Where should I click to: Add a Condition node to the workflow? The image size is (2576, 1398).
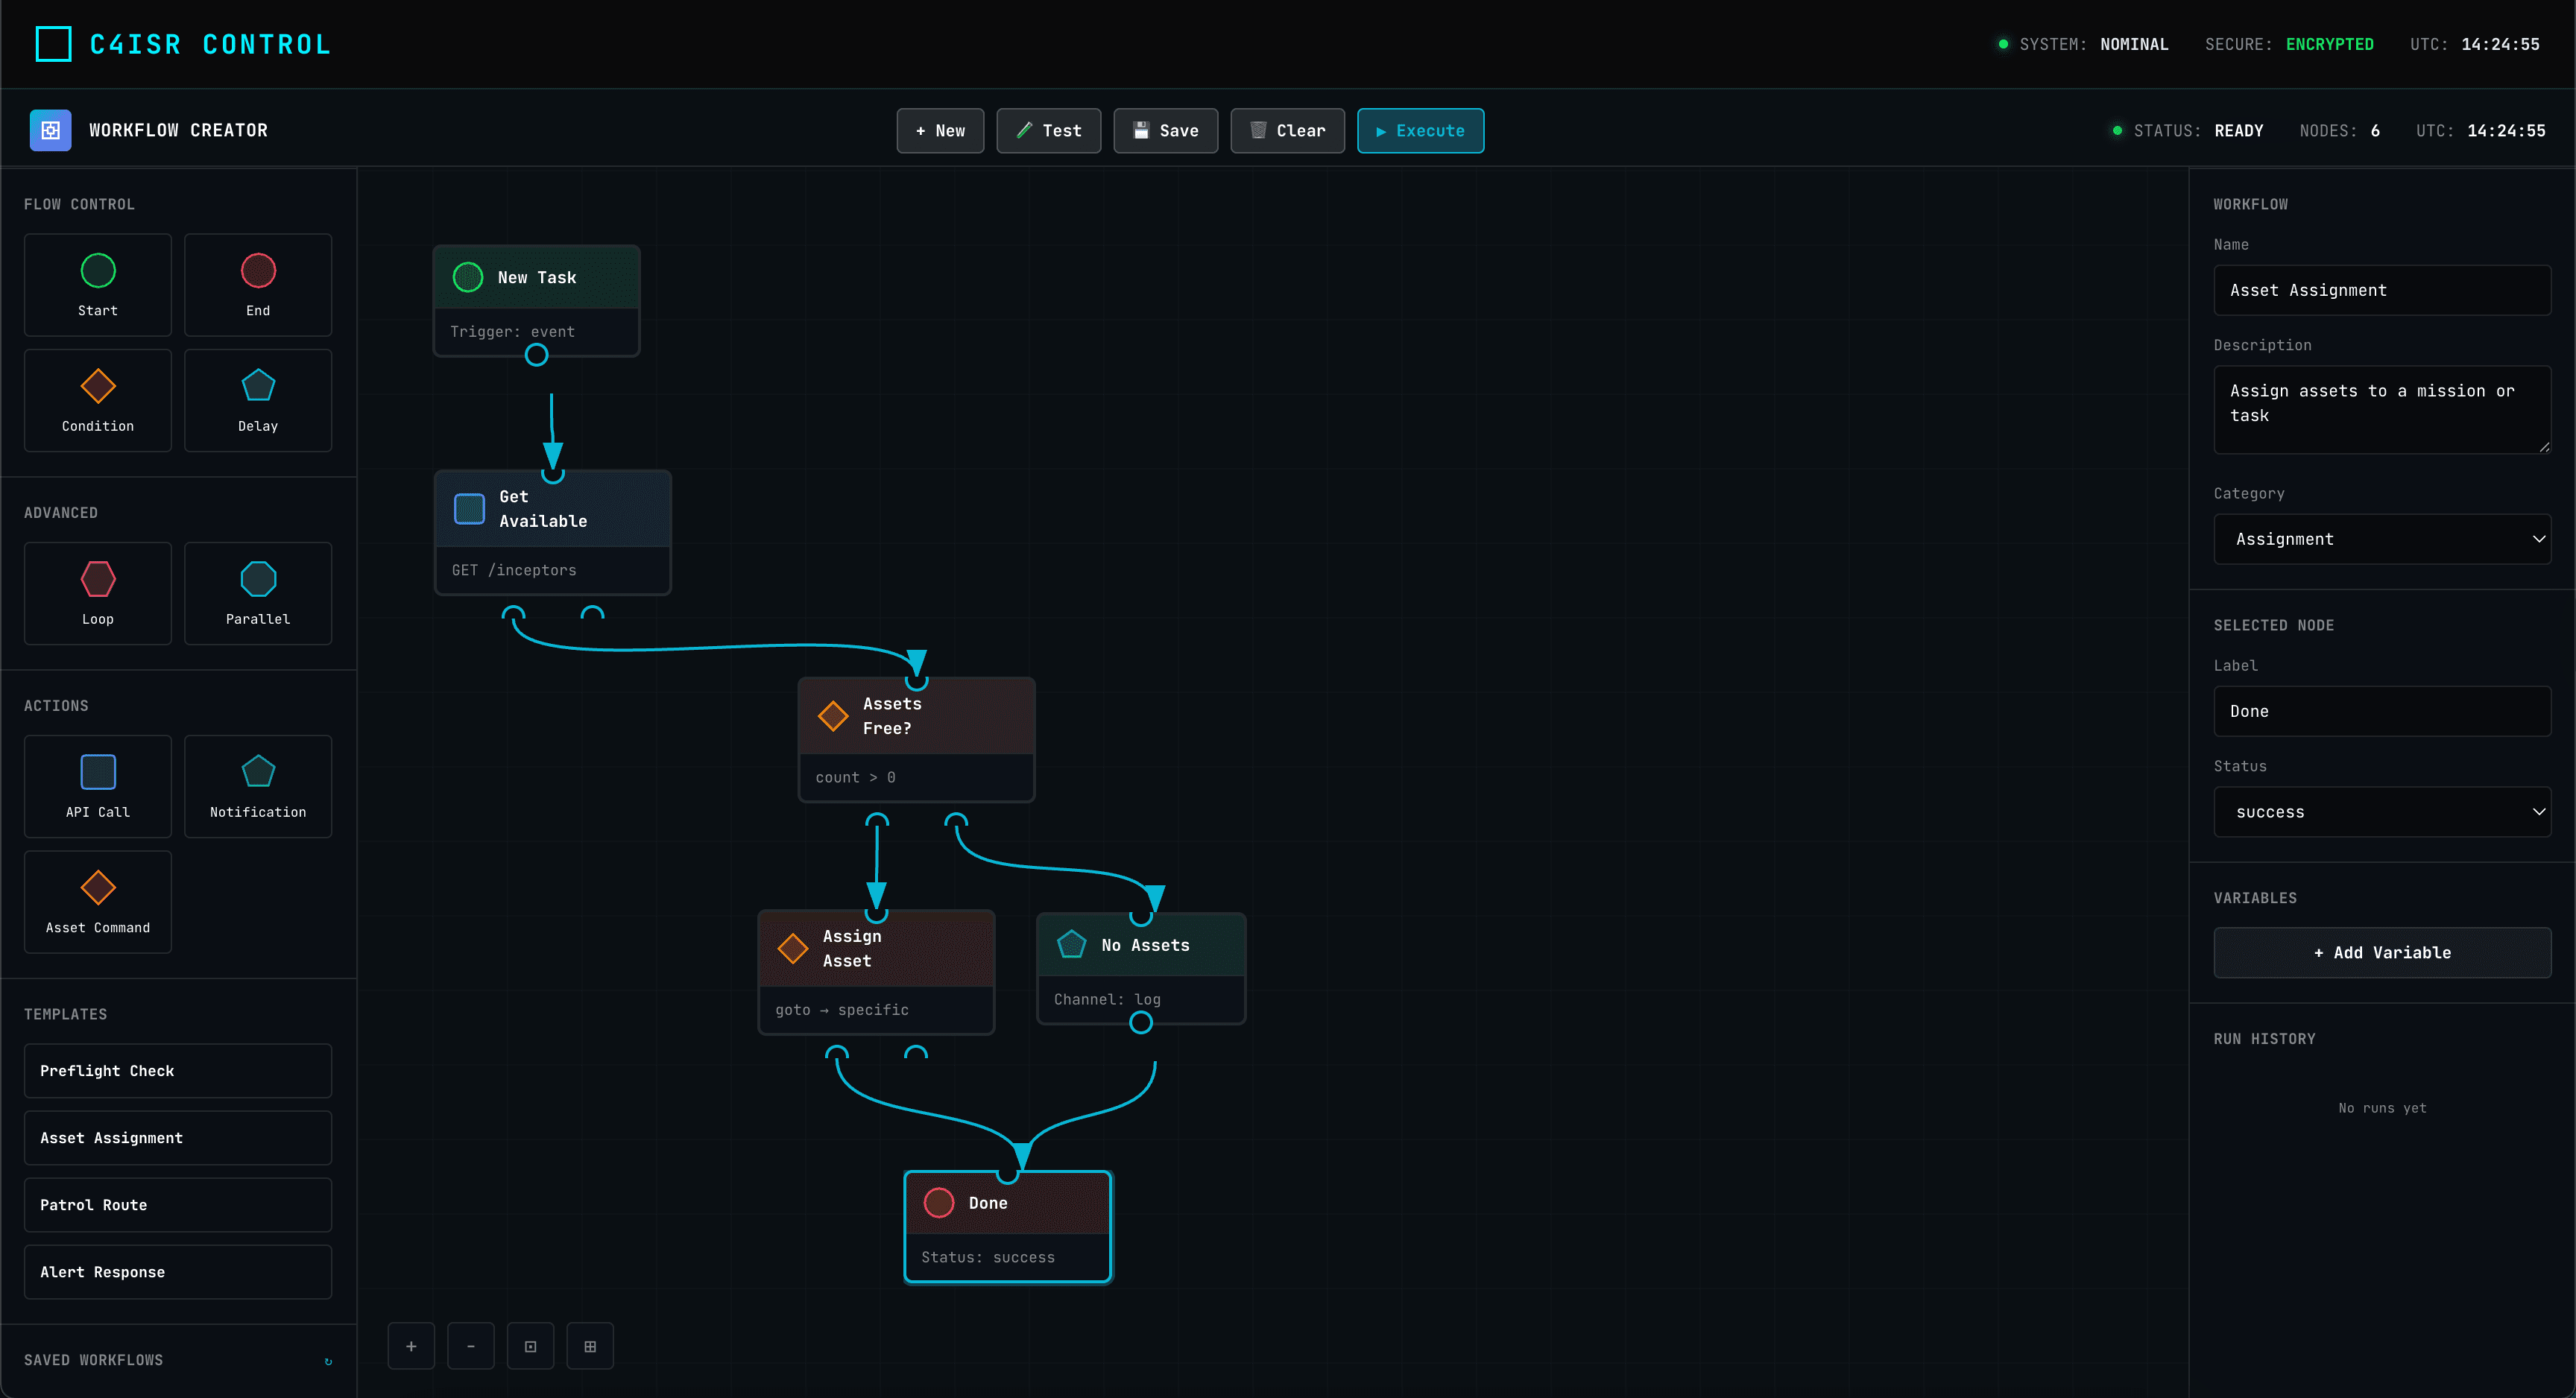coord(97,400)
